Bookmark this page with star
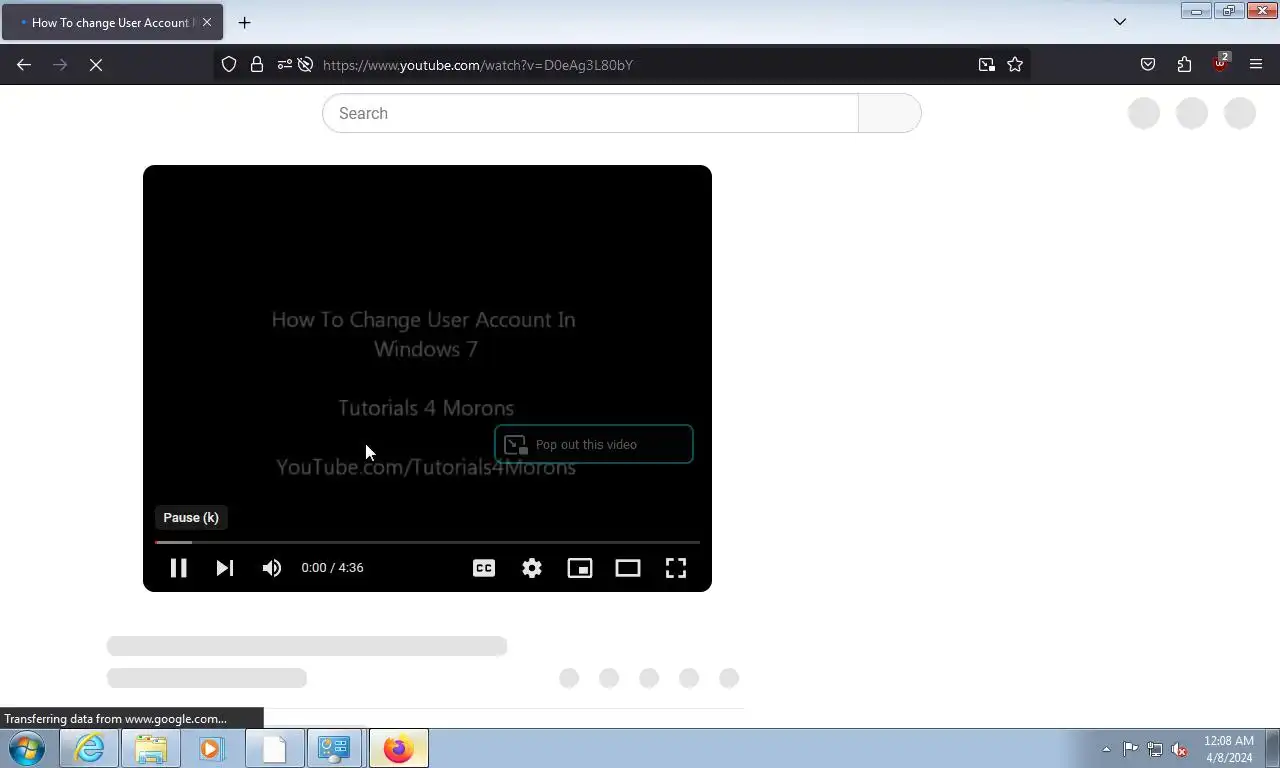1280x768 pixels. pyautogui.click(x=1015, y=65)
